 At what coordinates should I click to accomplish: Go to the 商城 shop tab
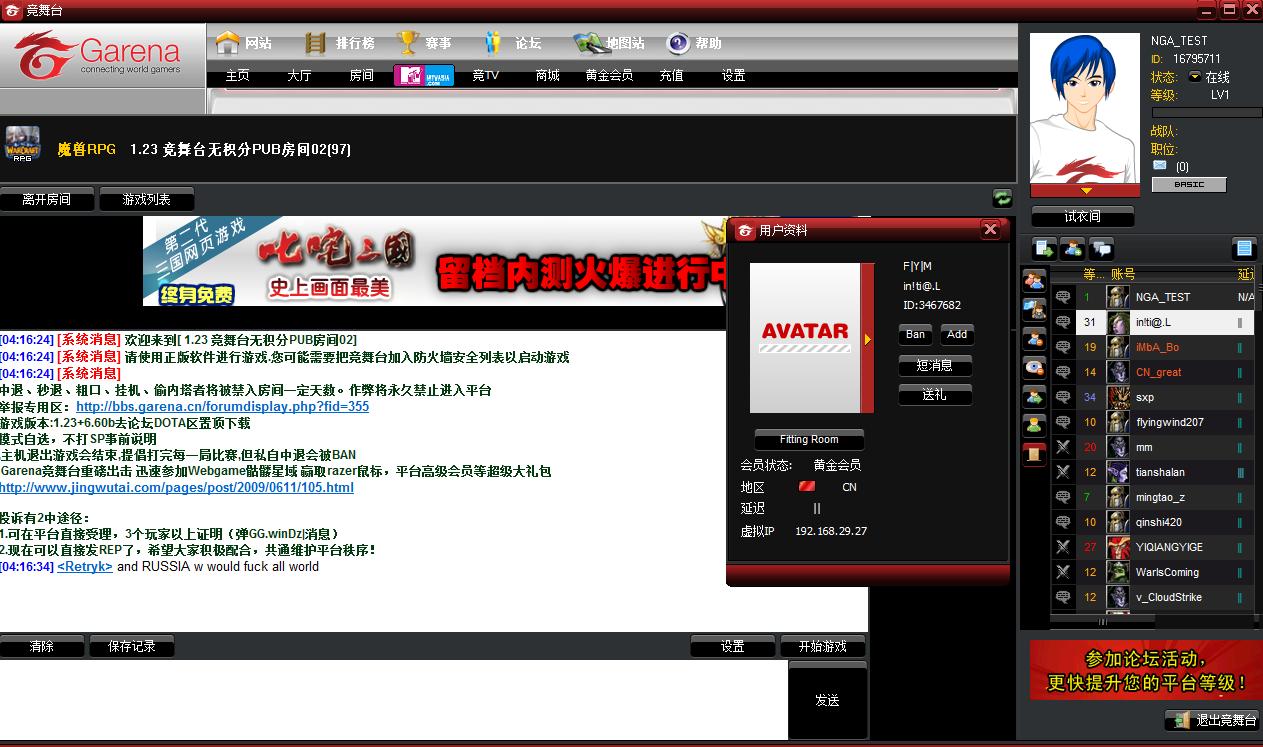547,75
